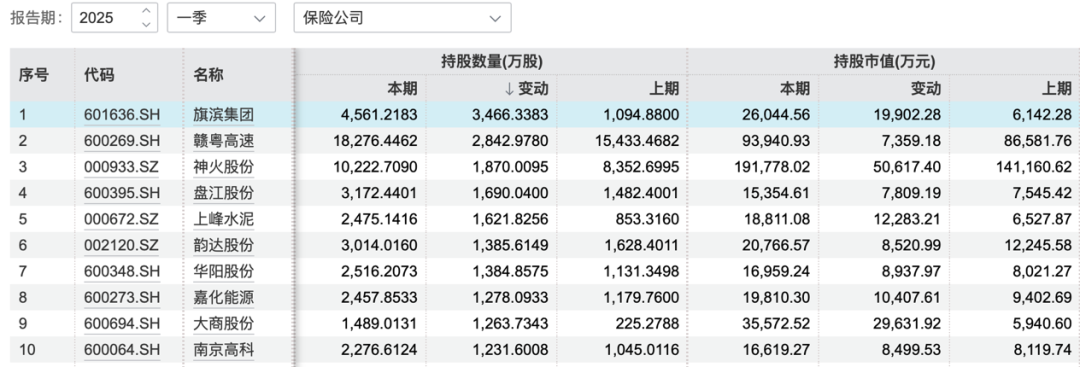
Task: Open stock name 华阳股份
Action: point(223,271)
